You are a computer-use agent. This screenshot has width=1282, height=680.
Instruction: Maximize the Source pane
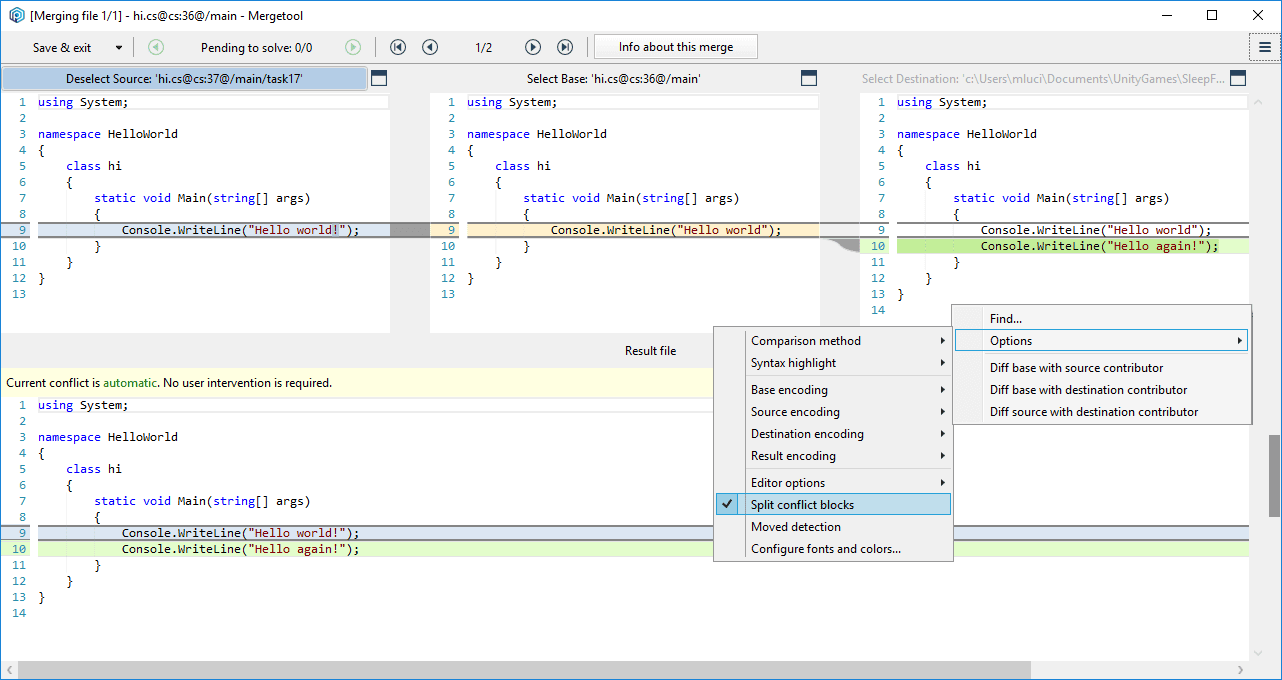click(379, 78)
